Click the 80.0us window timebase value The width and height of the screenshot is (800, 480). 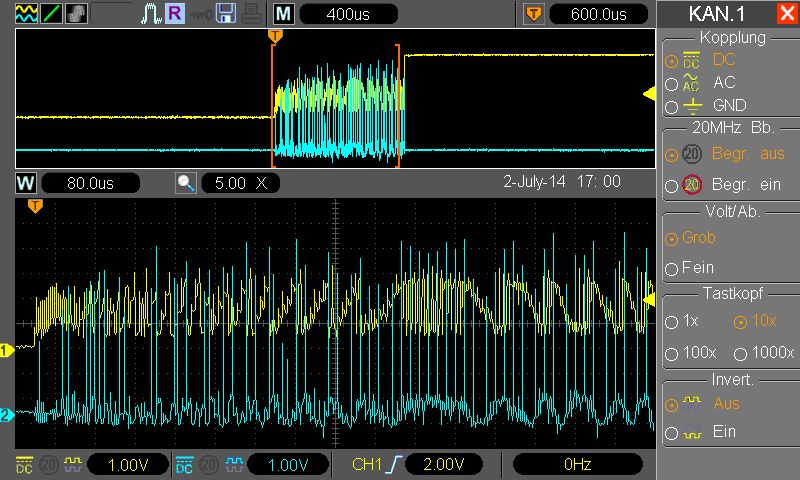pyautogui.click(x=90, y=183)
